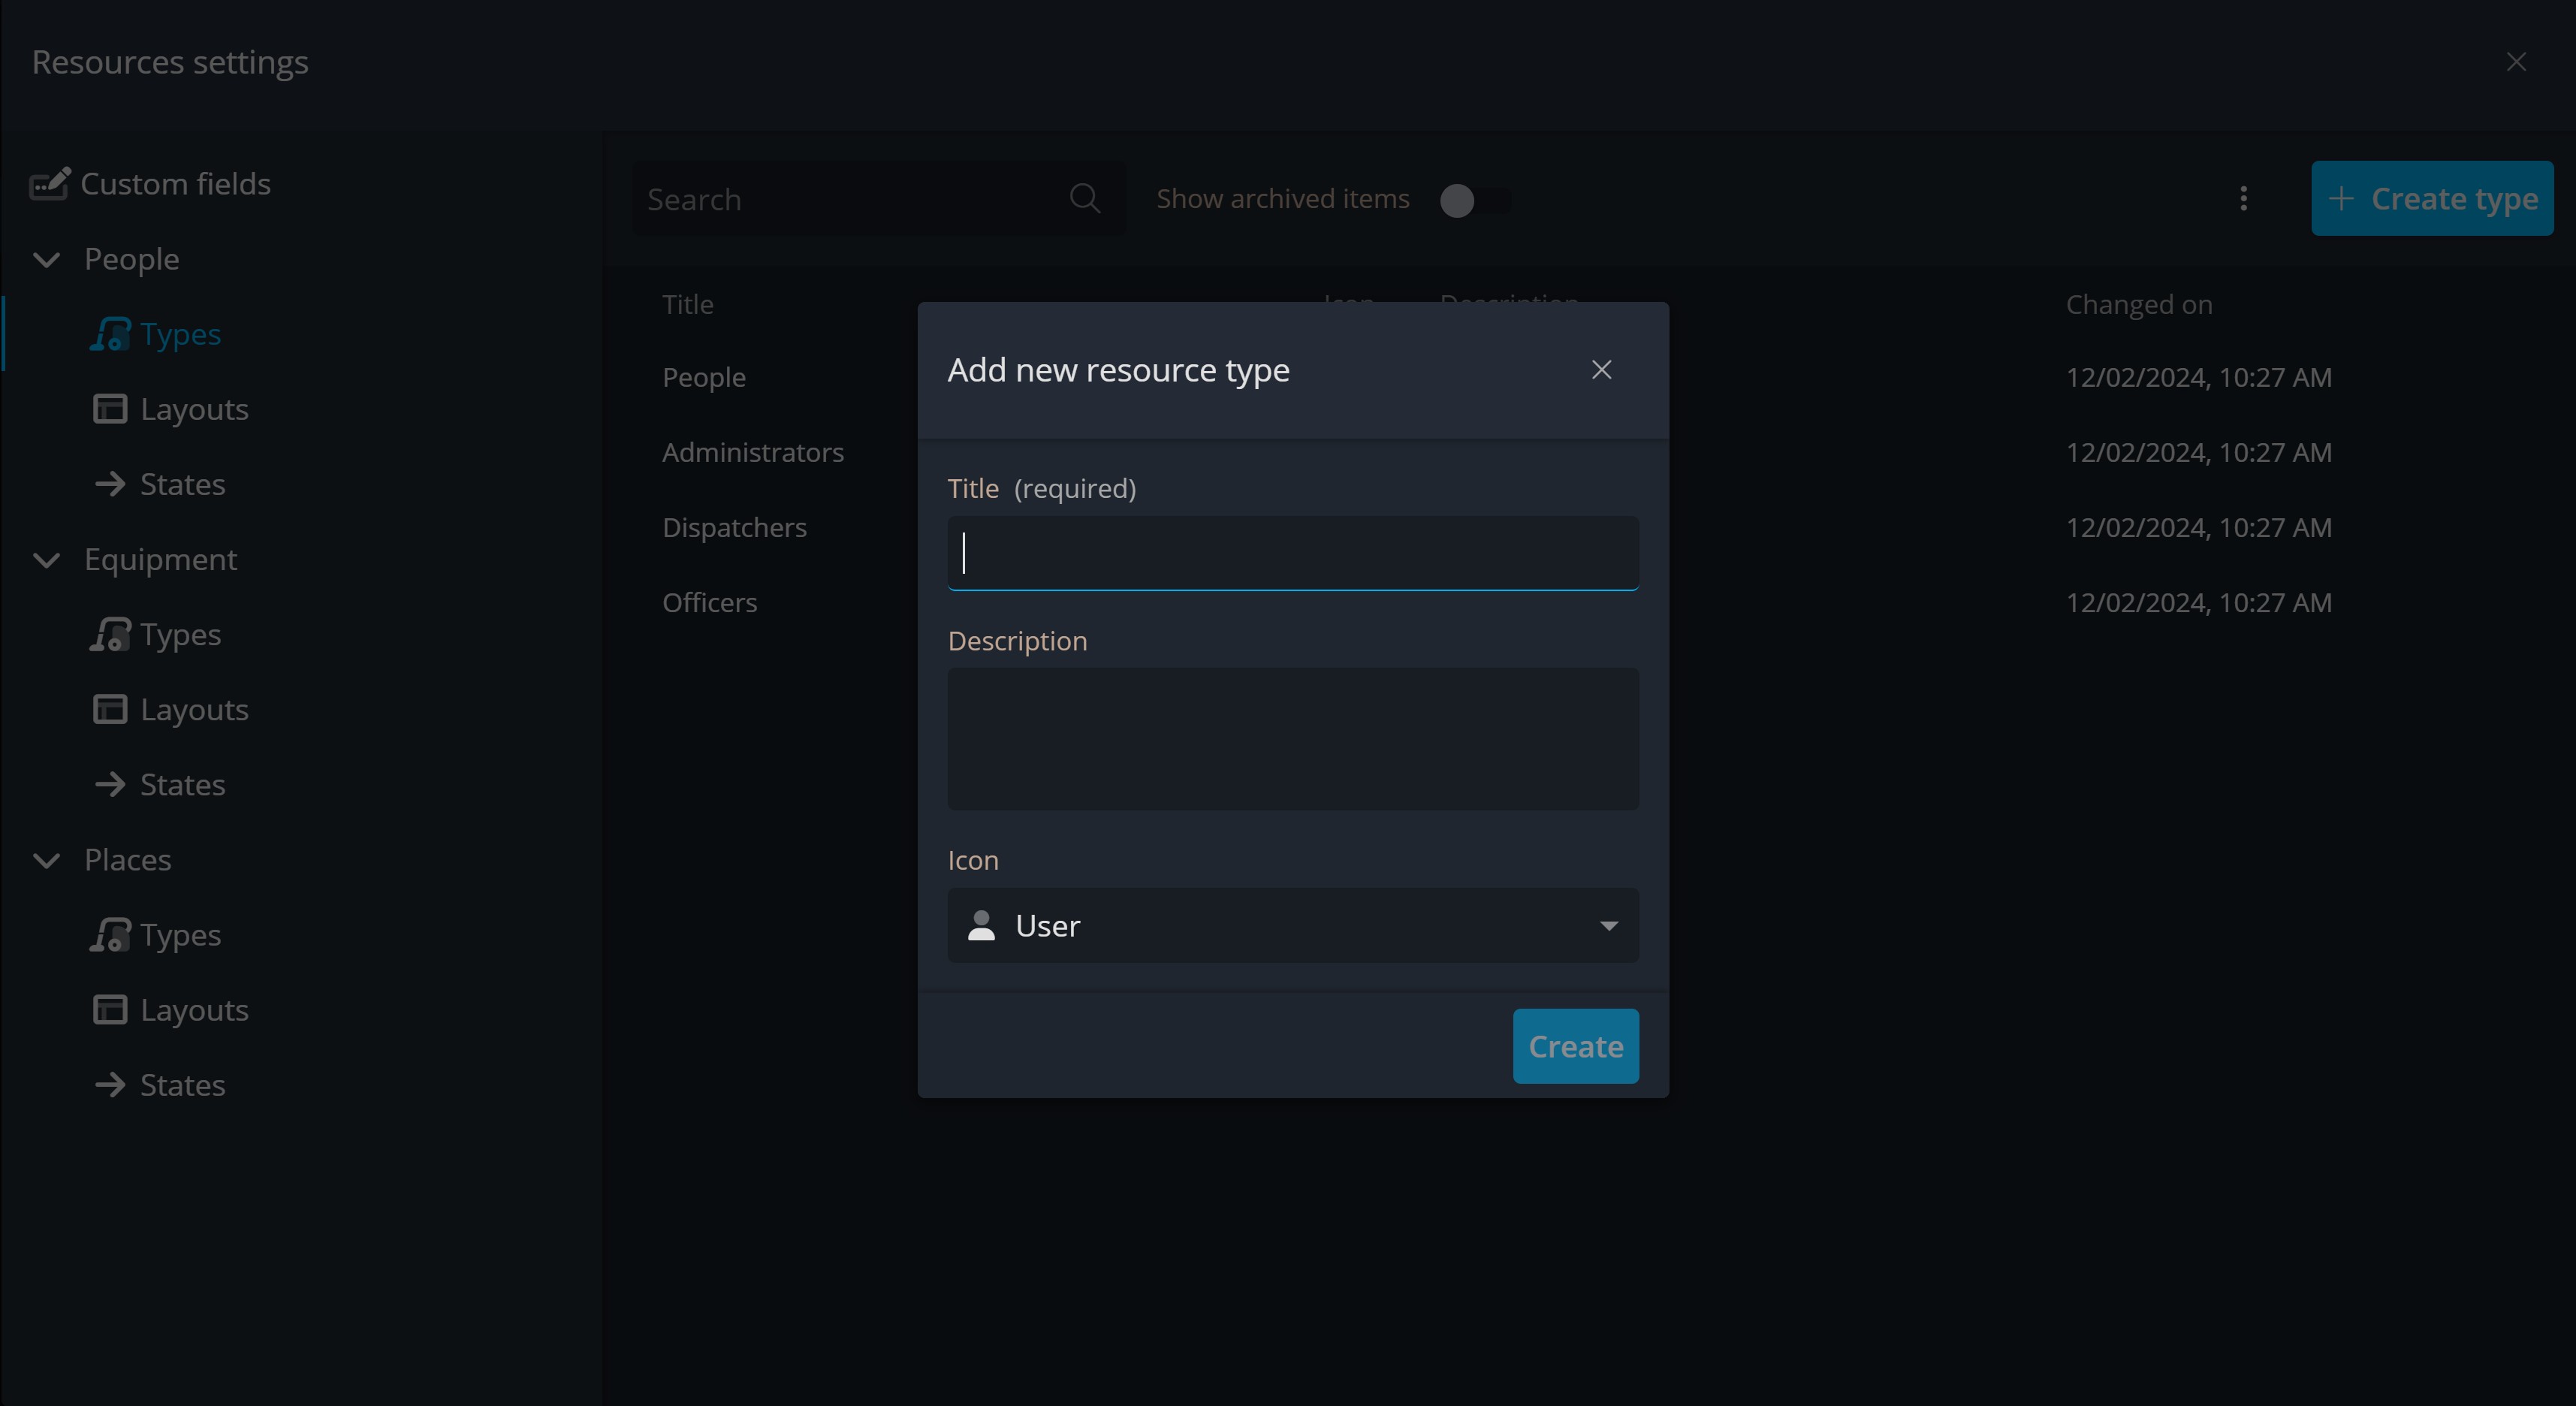2576x1406 pixels.
Task: Click the Officers changed date cell
Action: 2198,602
